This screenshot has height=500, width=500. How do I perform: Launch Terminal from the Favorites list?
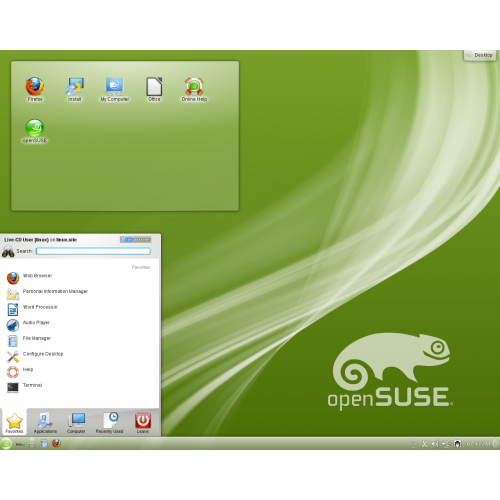78,387
